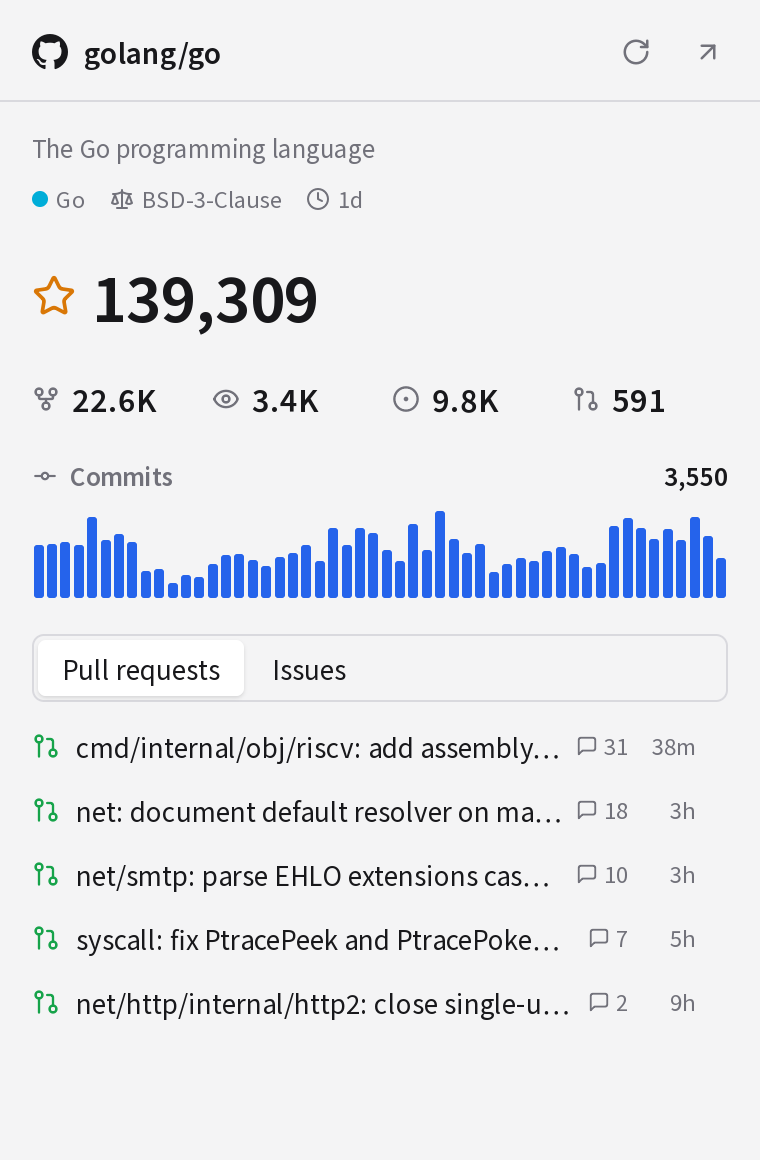Click the license scale icon
The width and height of the screenshot is (760, 1160).
tap(121, 199)
